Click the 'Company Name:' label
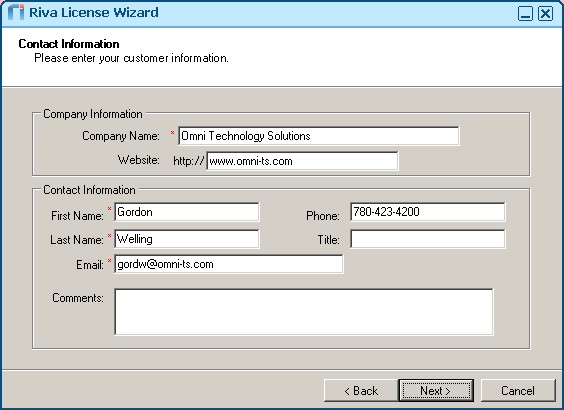Screen dimensions: 564x410 [121, 136]
